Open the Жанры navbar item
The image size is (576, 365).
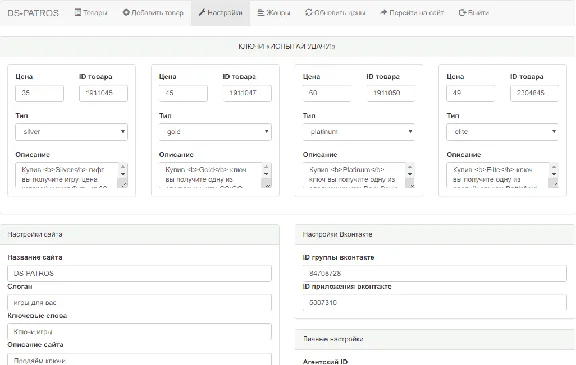(x=274, y=13)
